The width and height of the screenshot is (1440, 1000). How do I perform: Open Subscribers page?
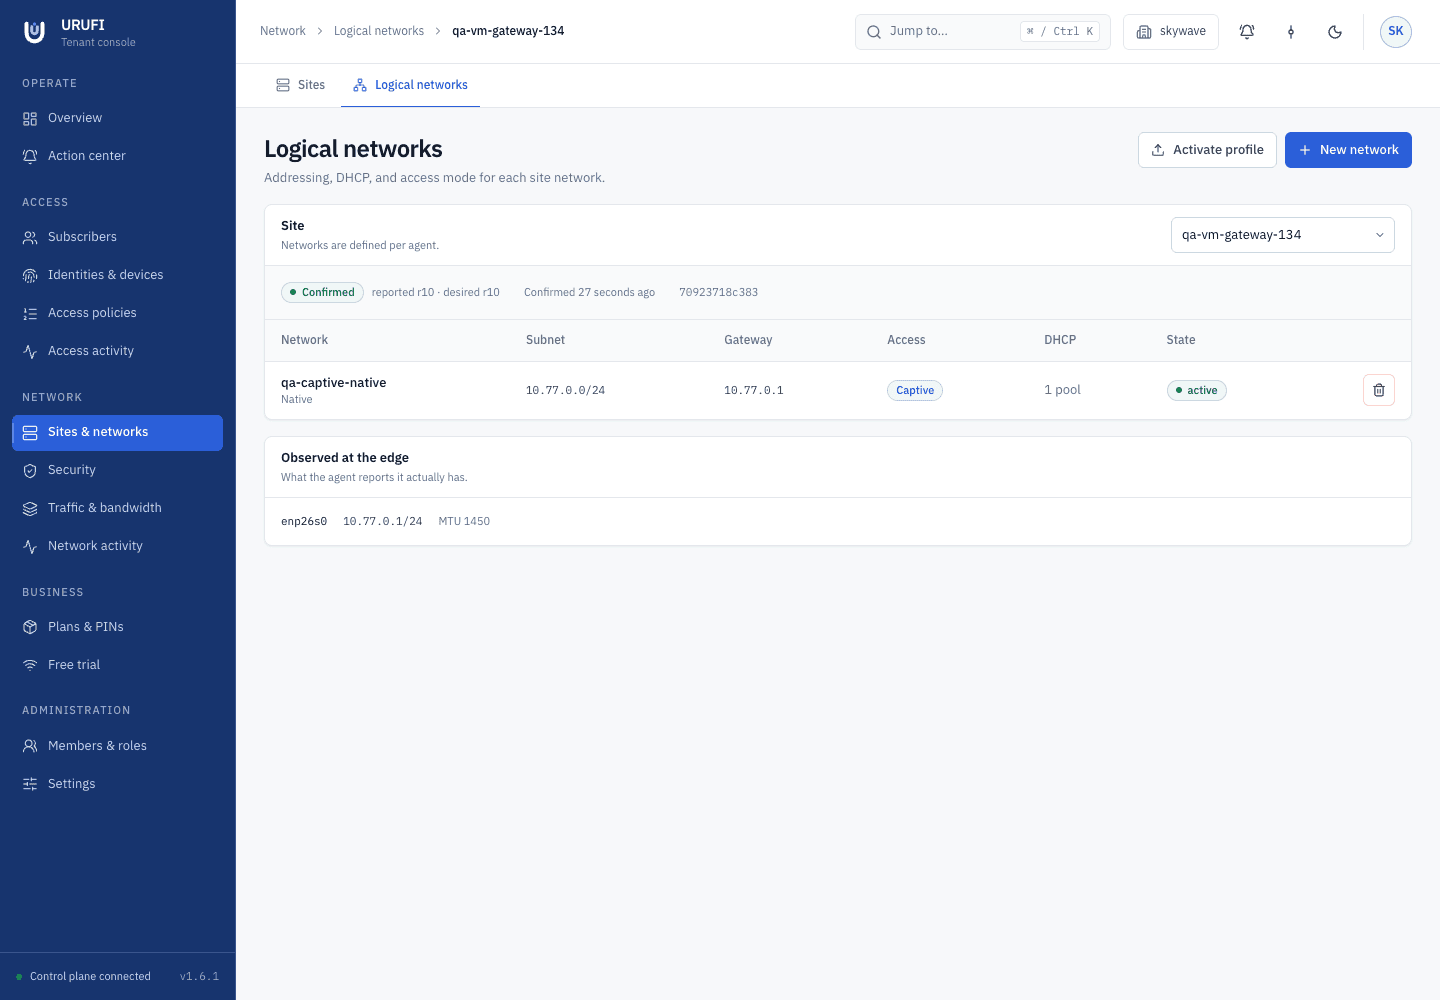[x=117, y=237]
